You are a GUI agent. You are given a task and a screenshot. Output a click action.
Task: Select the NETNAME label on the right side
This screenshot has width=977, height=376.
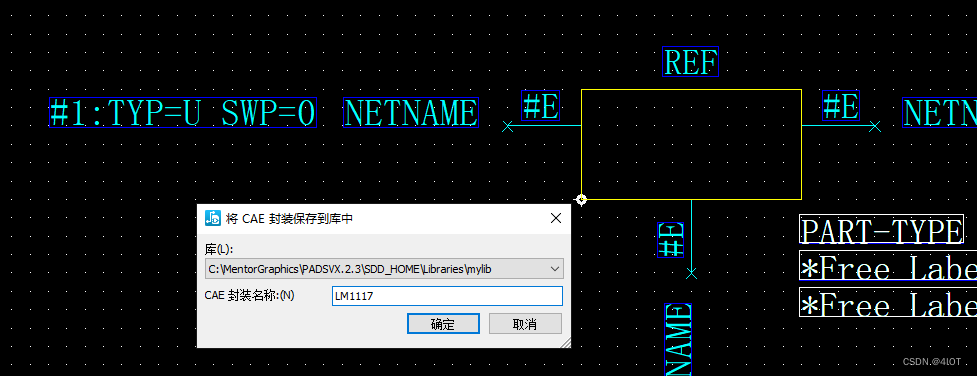[940, 113]
